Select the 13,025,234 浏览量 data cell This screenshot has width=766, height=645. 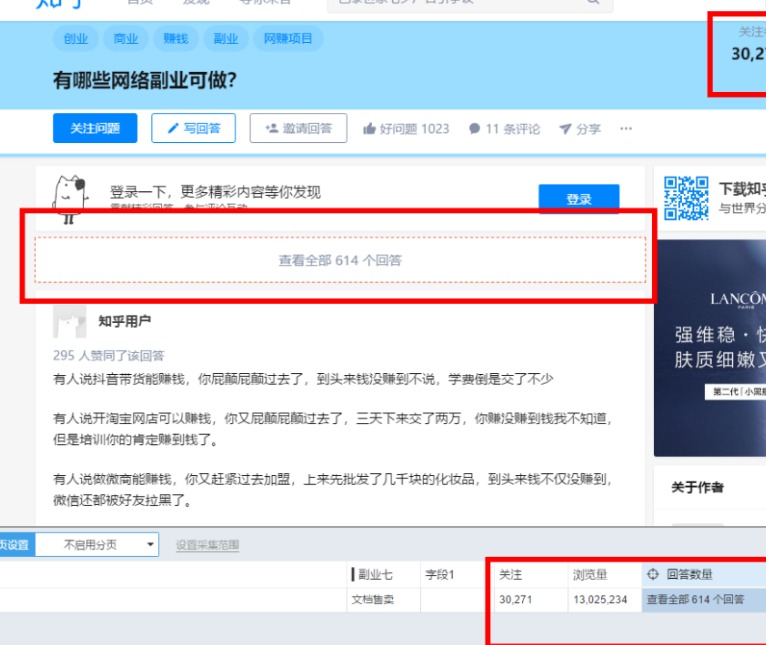tap(600, 600)
